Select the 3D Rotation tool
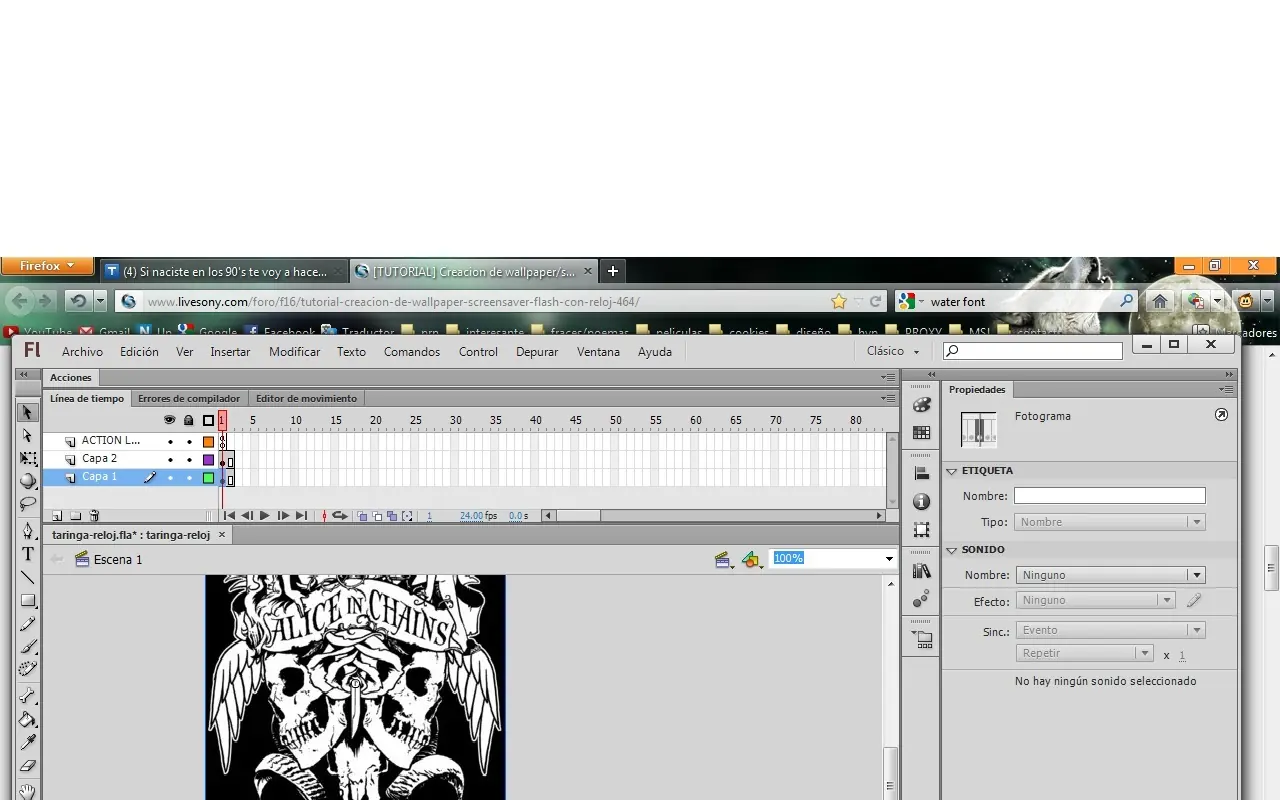 click(x=28, y=481)
